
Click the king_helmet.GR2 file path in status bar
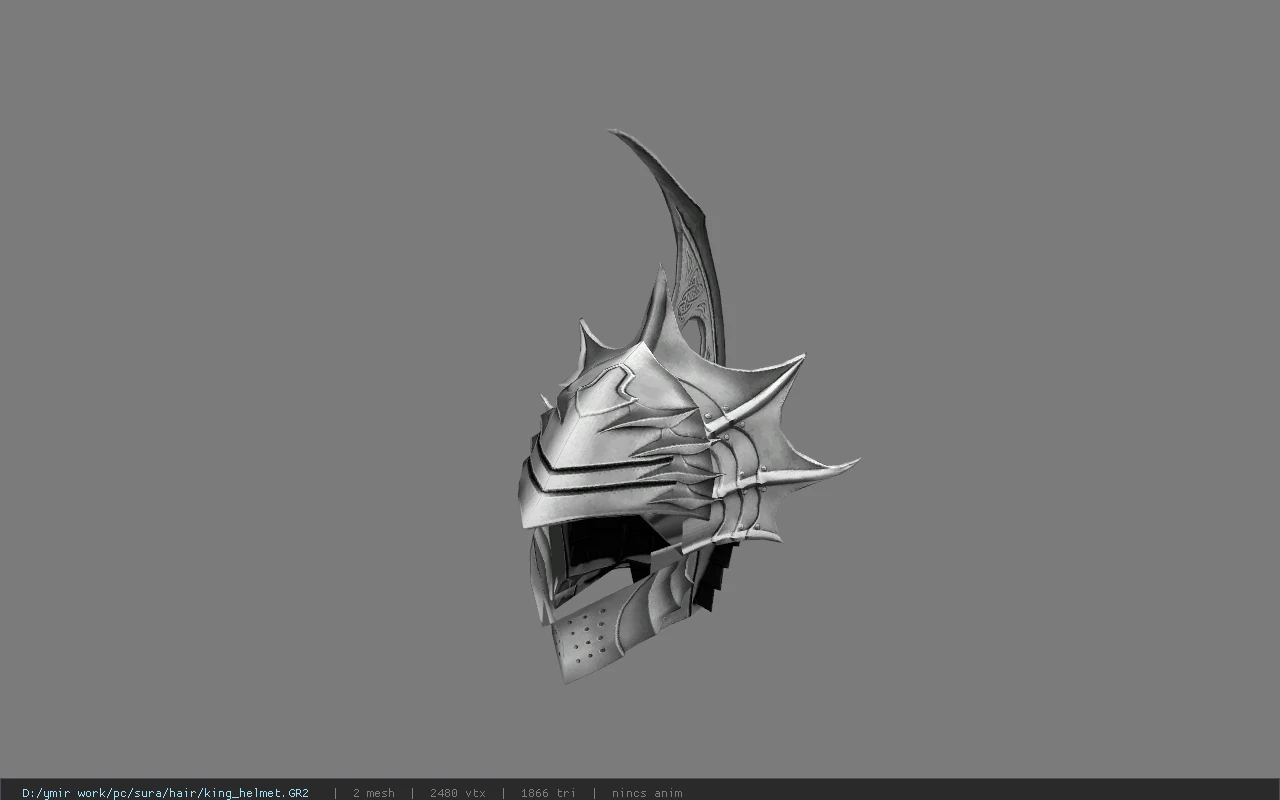click(165, 793)
